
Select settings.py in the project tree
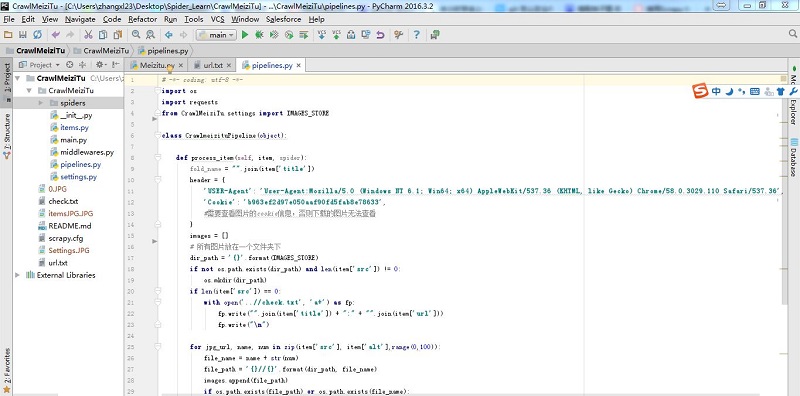pos(78,177)
